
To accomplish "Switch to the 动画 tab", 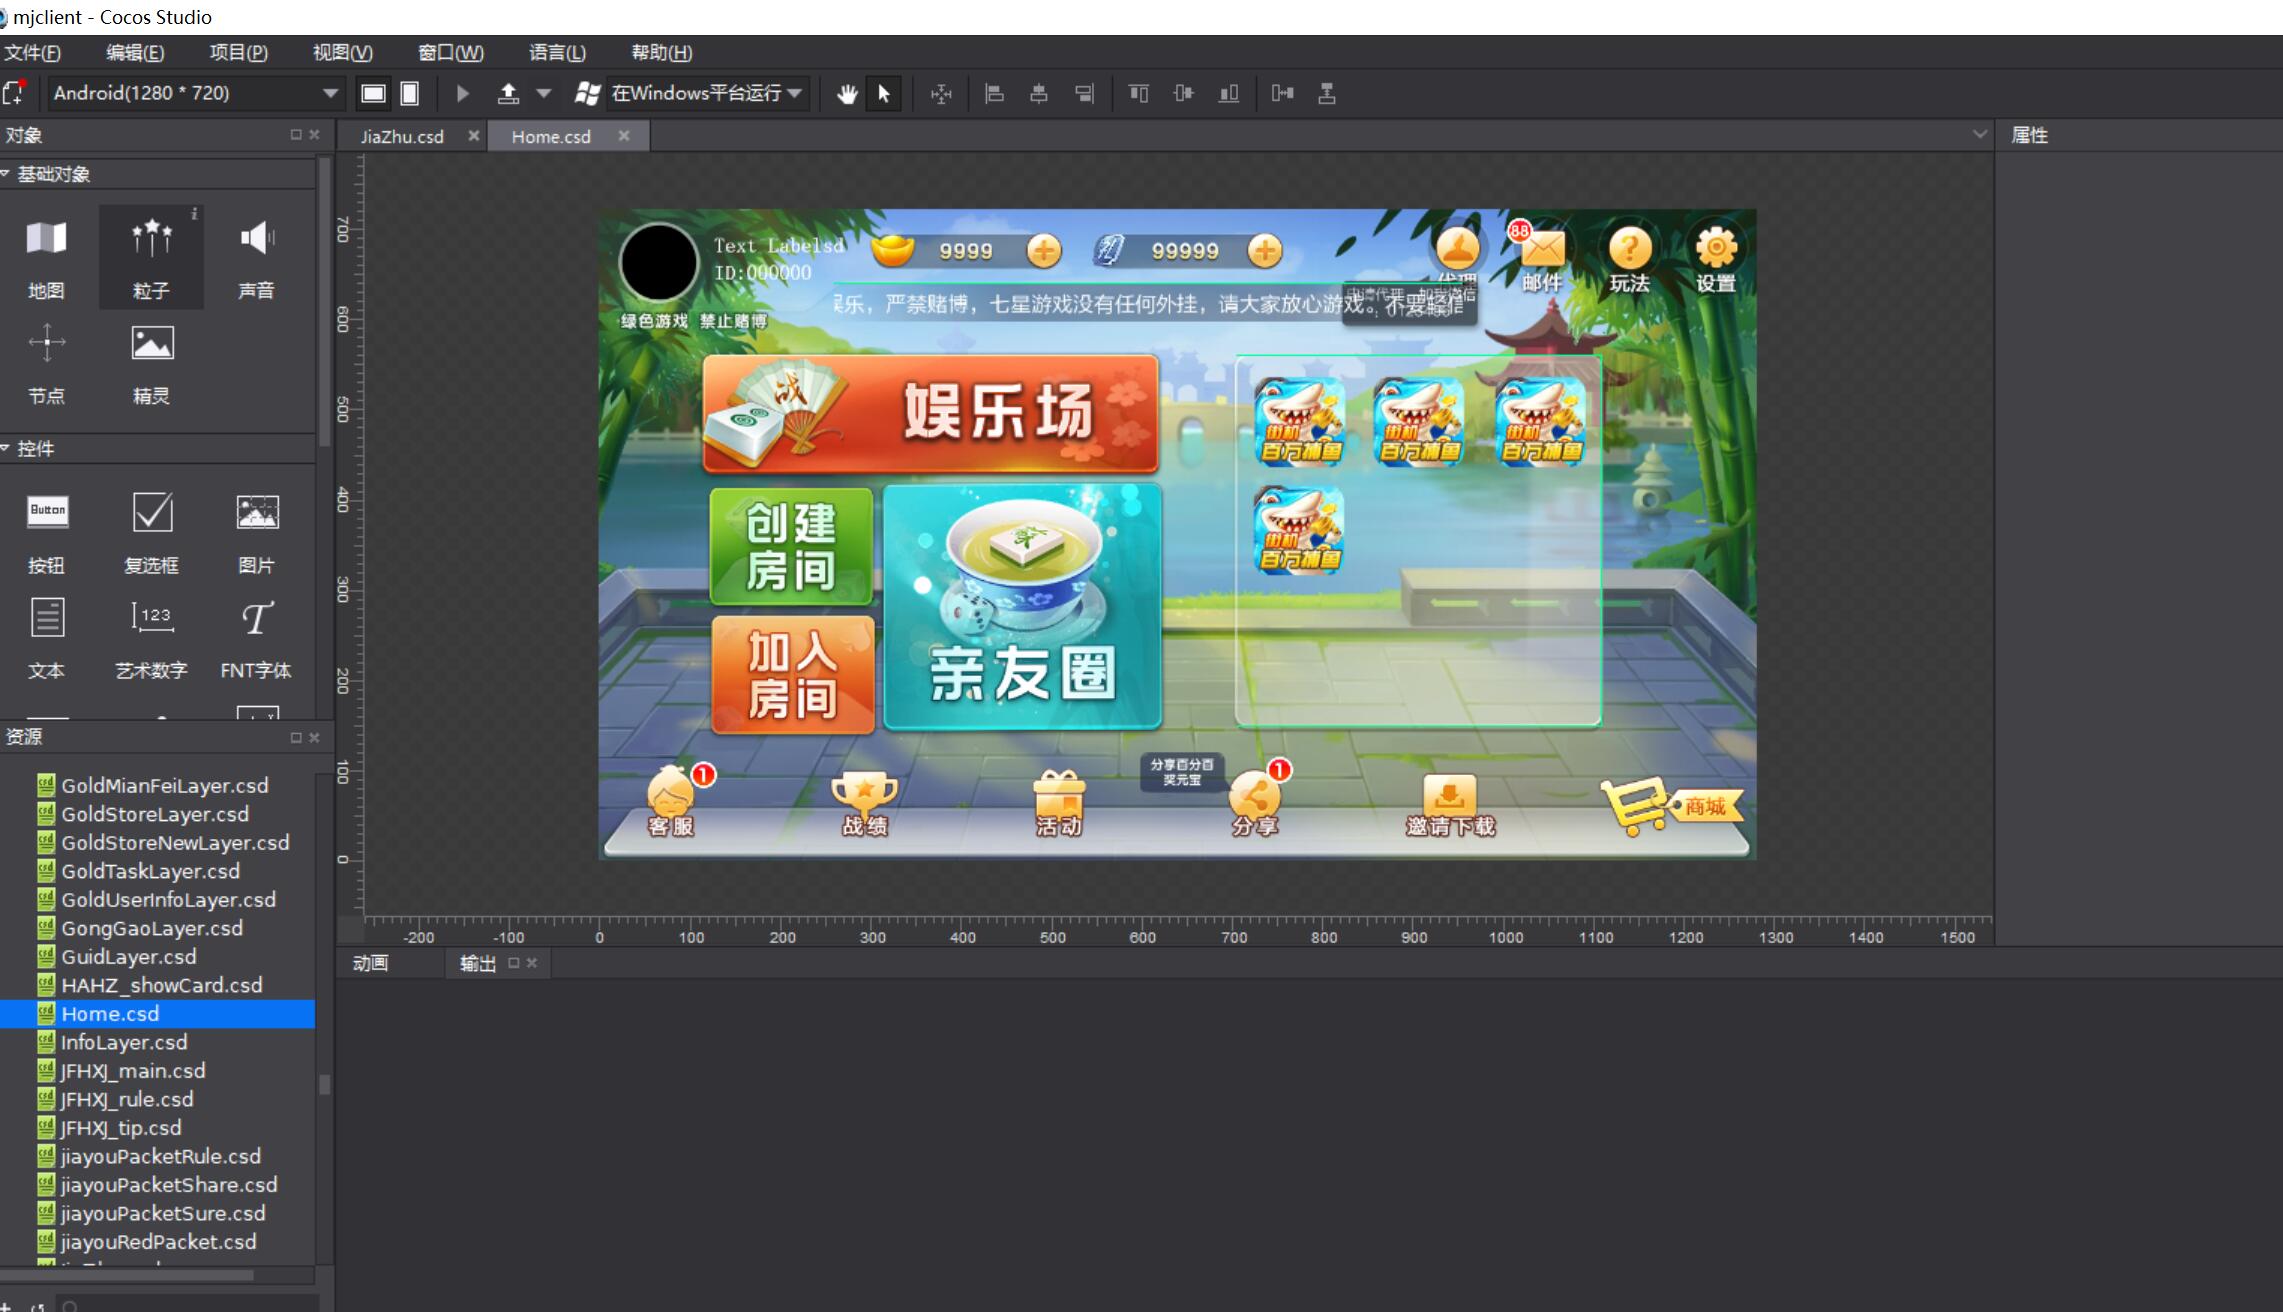I will coord(370,963).
